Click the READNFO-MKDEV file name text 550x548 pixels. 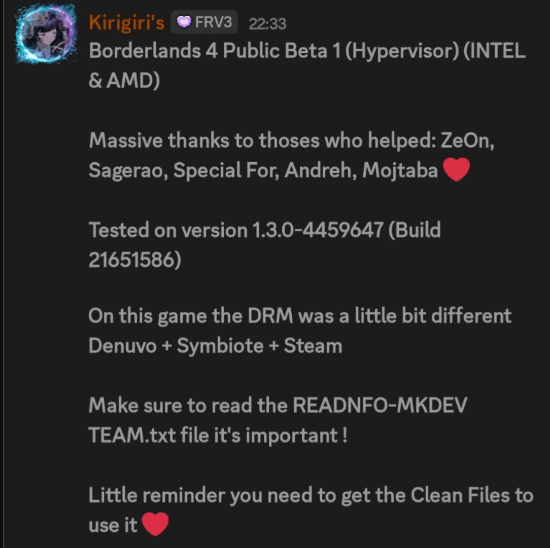[x=380, y=406]
